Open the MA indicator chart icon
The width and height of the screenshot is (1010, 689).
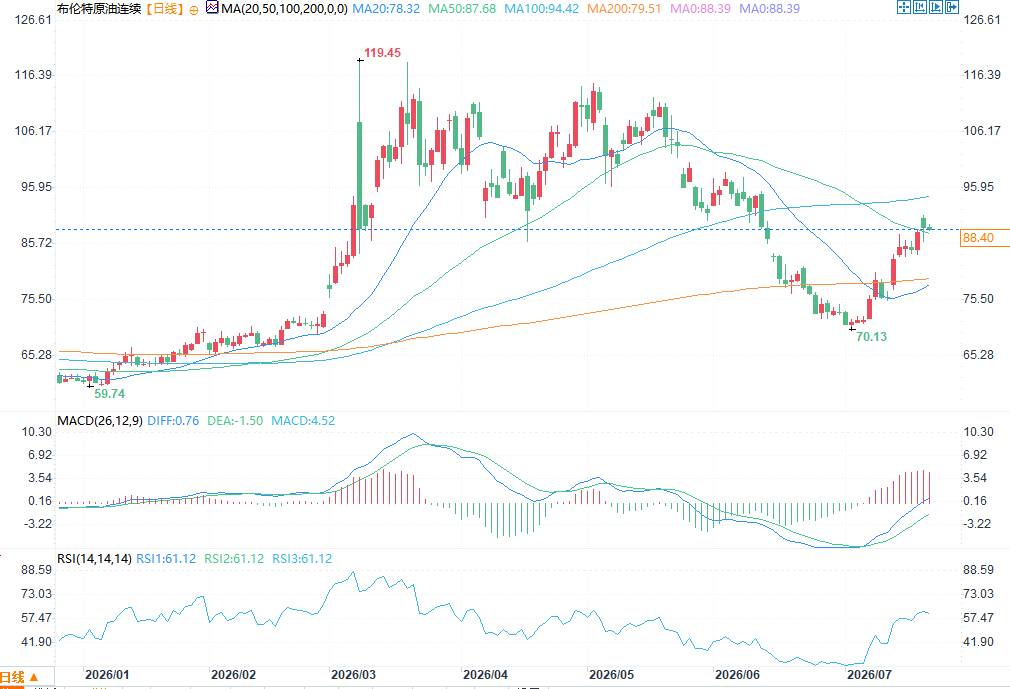[212, 8]
